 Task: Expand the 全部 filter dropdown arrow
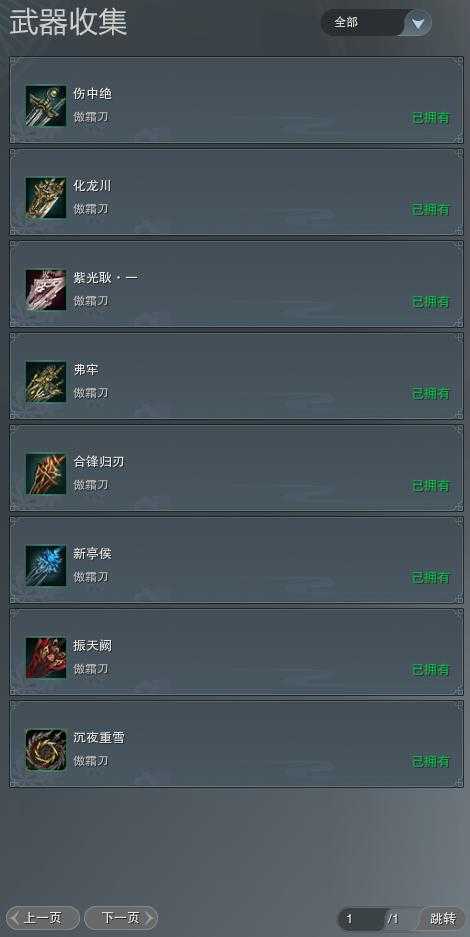(419, 23)
